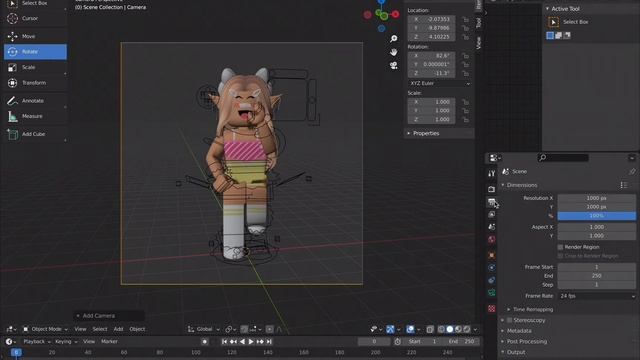
Task: Open the timeline Marker menu
Action: pyautogui.click(x=109, y=342)
